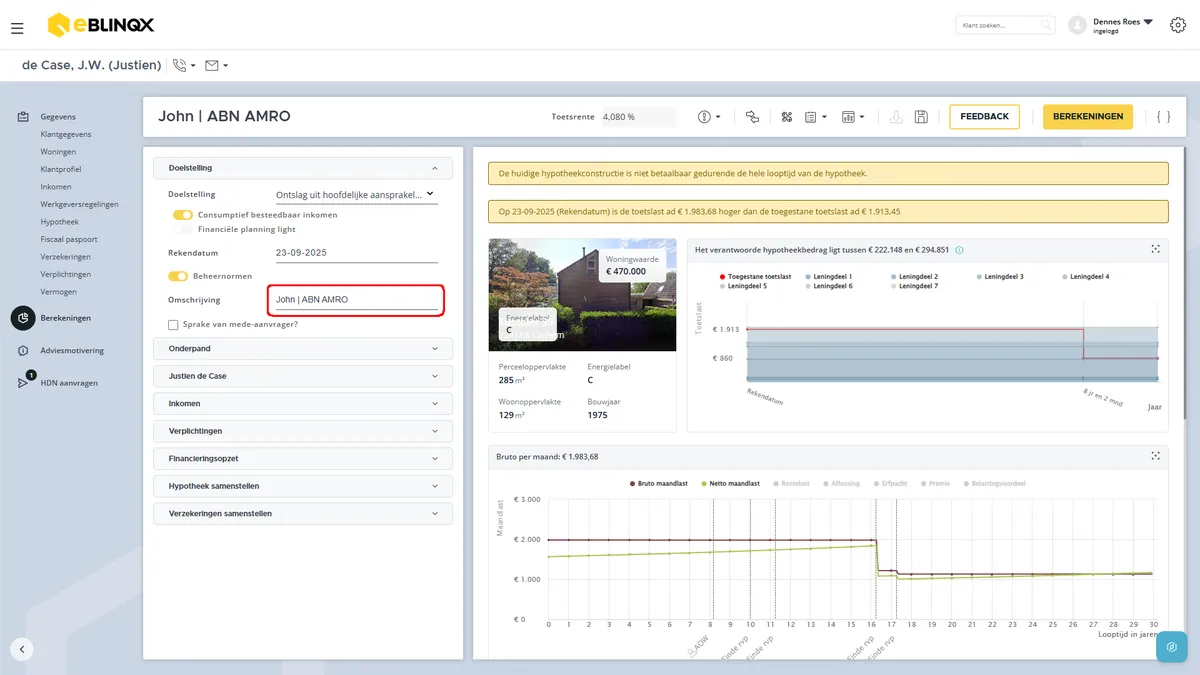
Task: Expand the Bruto per maand chart fullscreen
Action: (x=1155, y=456)
